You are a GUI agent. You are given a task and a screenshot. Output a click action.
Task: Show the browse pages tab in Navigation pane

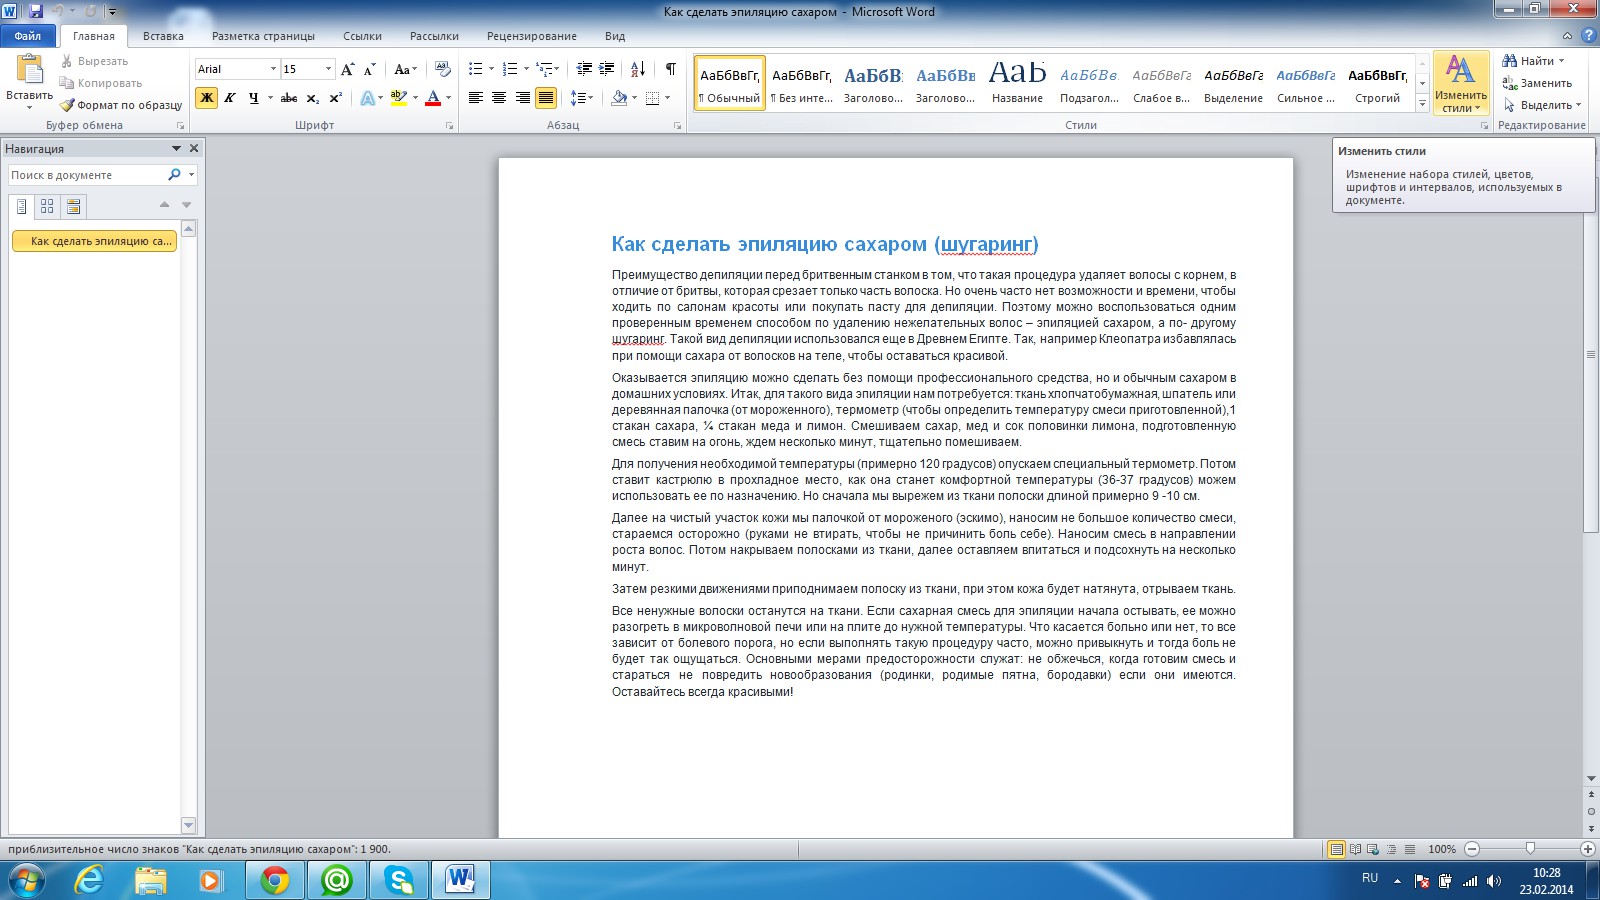click(47, 207)
